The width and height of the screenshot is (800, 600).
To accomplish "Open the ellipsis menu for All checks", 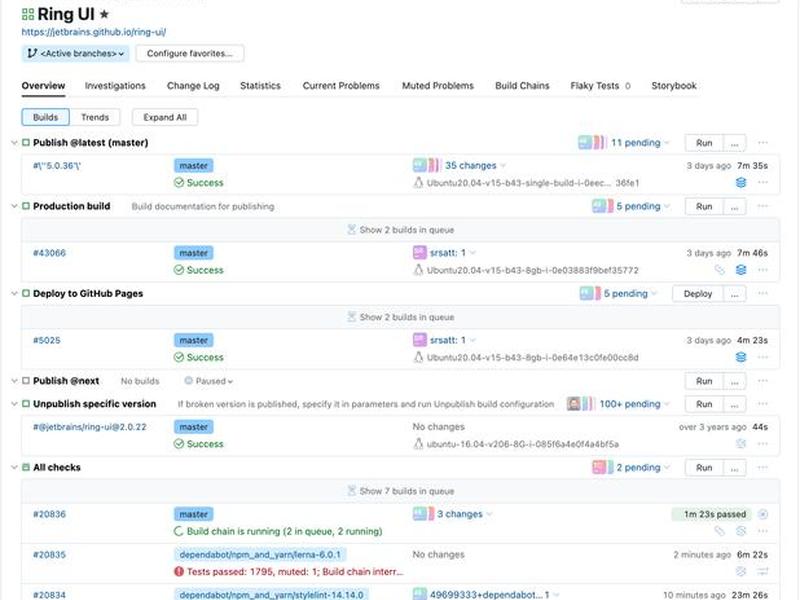I will point(763,467).
